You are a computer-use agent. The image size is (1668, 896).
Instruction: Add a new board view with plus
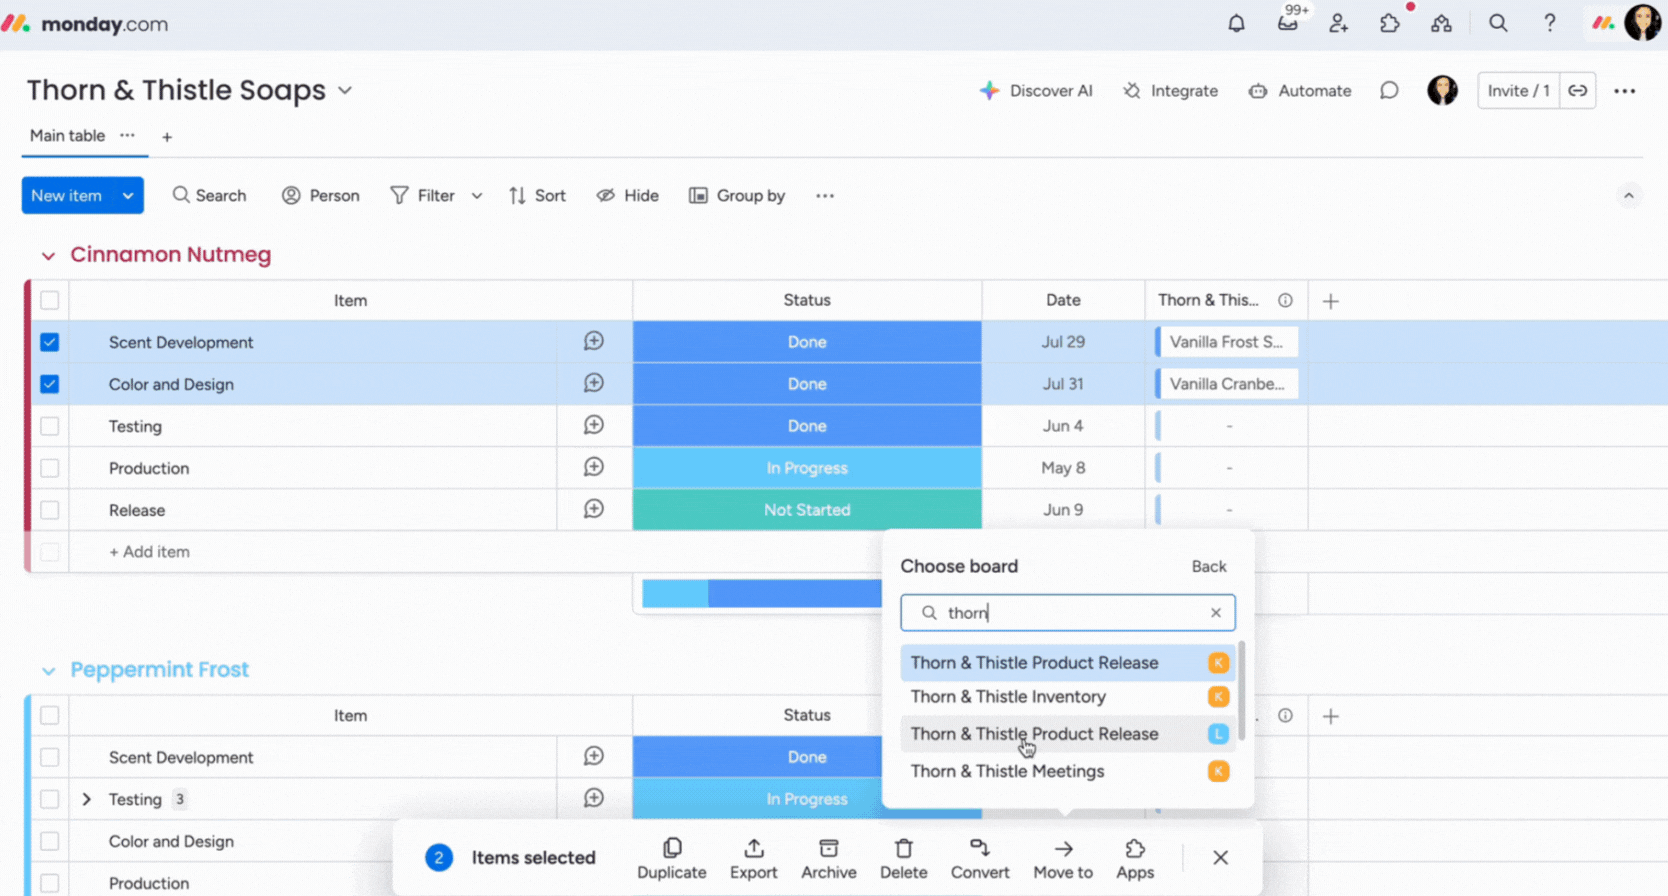pos(167,137)
